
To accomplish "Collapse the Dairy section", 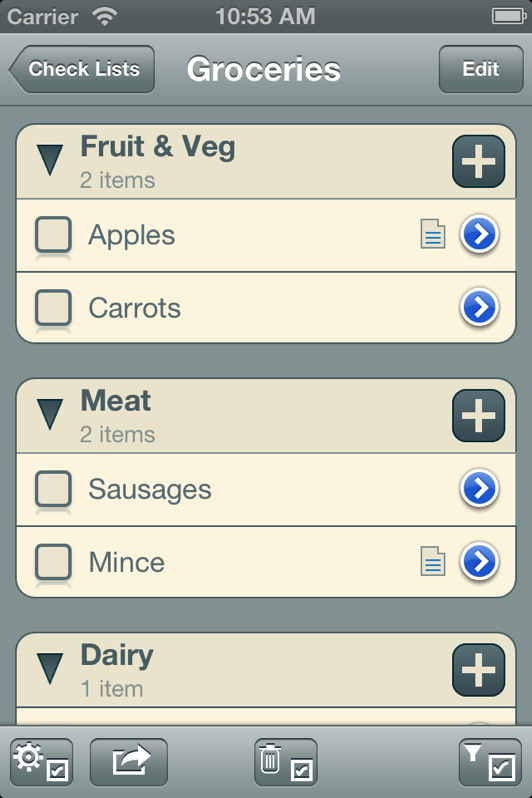I will click(50, 668).
